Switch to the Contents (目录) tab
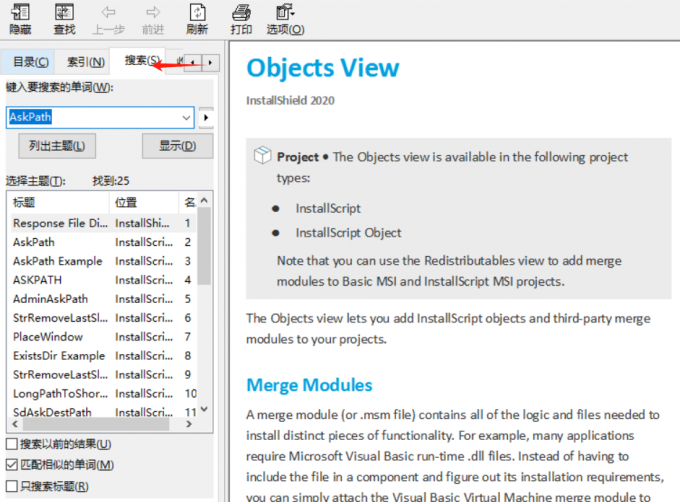Screen dimensions: 680x502 [x=29, y=62]
